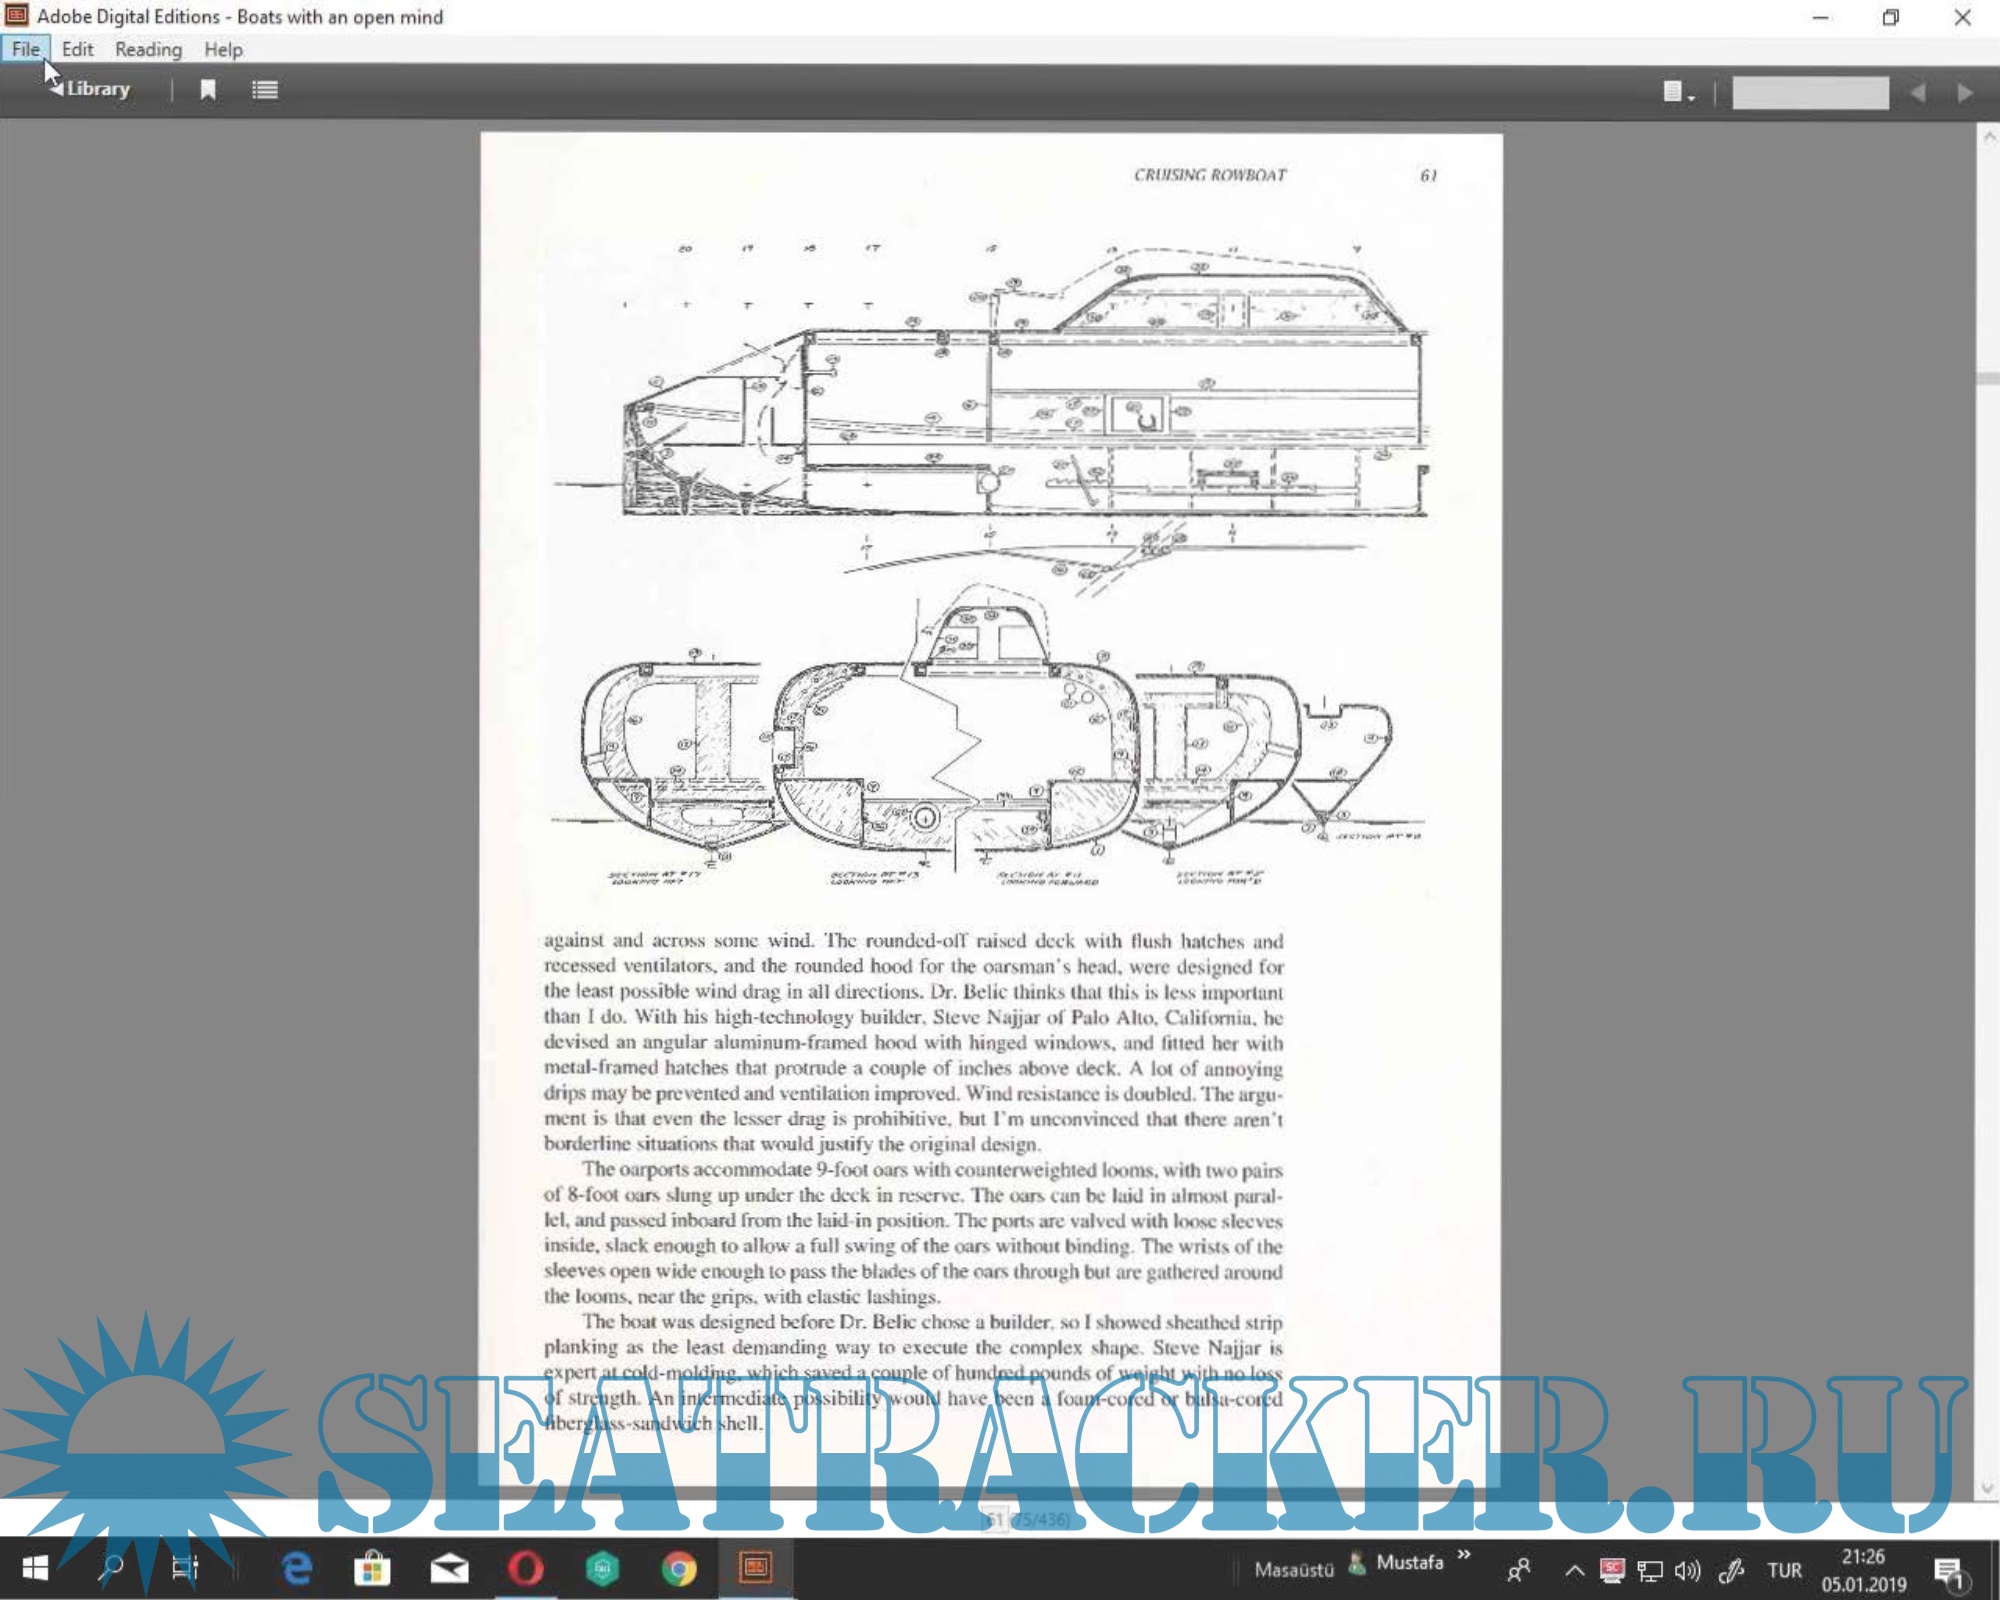Open the Opera browser from the taskbar
This screenshot has width=2000, height=1600.
tap(525, 1569)
